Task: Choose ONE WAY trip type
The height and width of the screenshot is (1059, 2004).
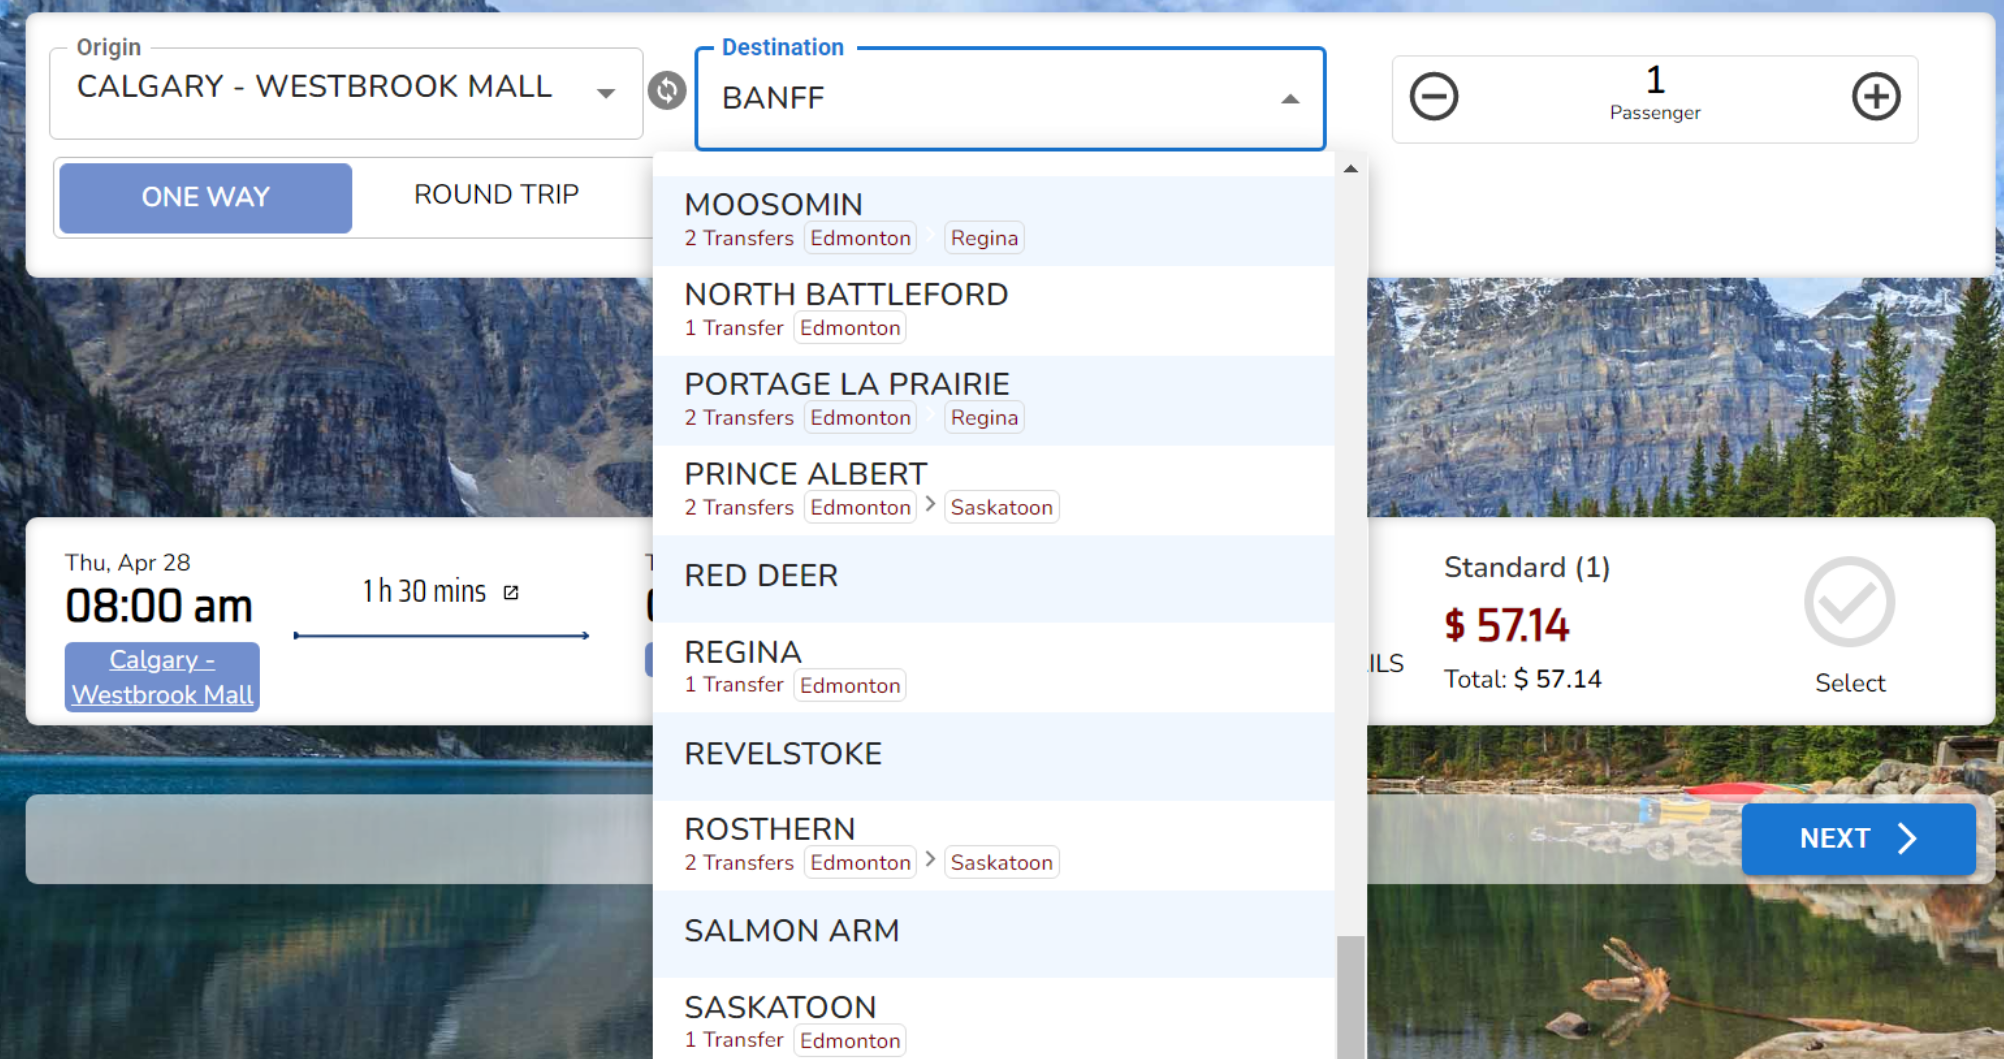Action: 206,197
